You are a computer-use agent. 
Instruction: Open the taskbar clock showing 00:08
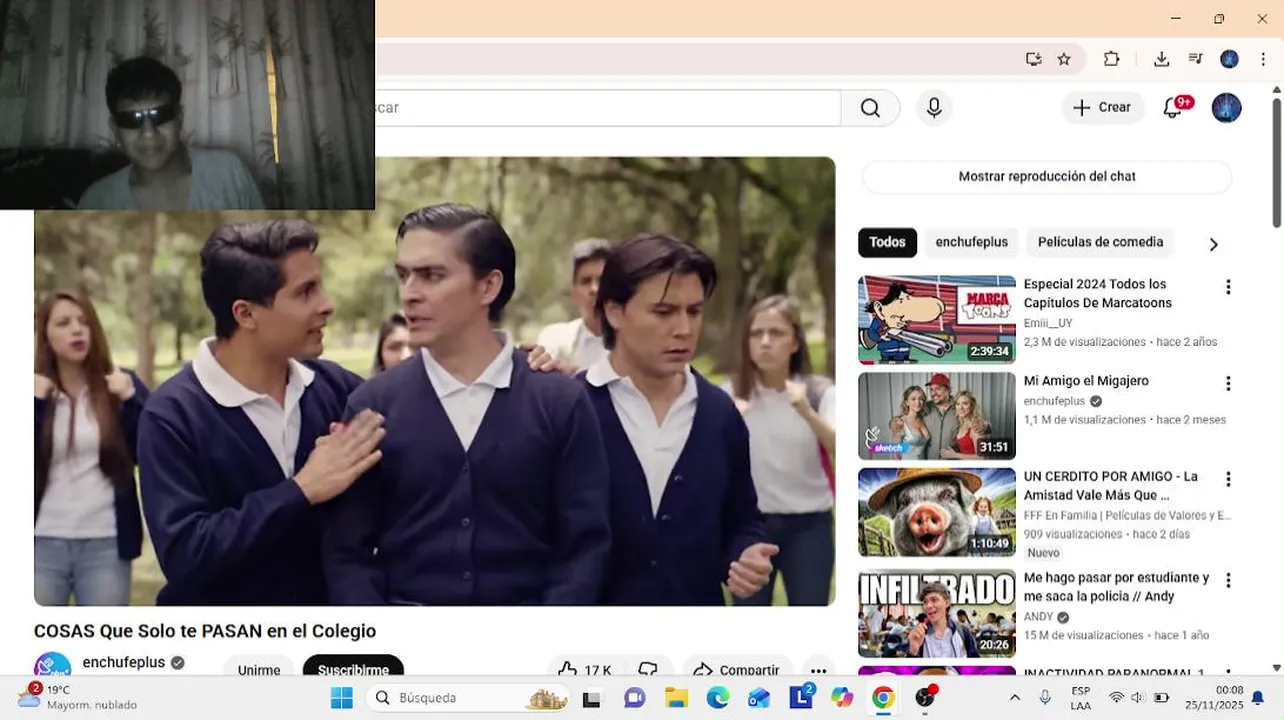pyautogui.click(x=1215, y=698)
